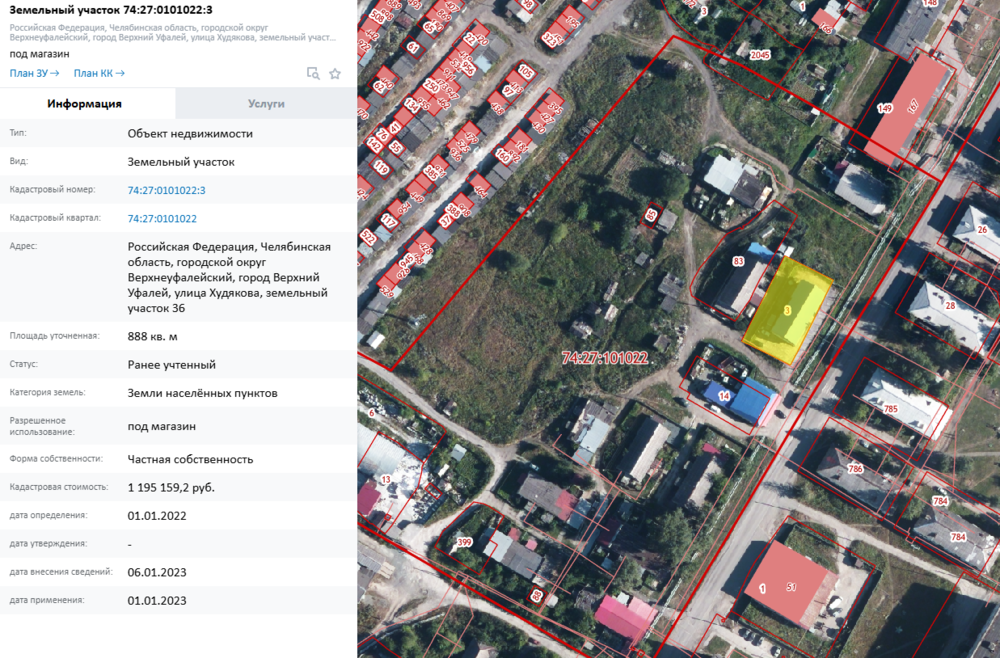Image resolution: width=1000 pixels, height=658 pixels.
Task: Open cadastral number 74:27:0101022:3 link
Action: click(x=166, y=190)
